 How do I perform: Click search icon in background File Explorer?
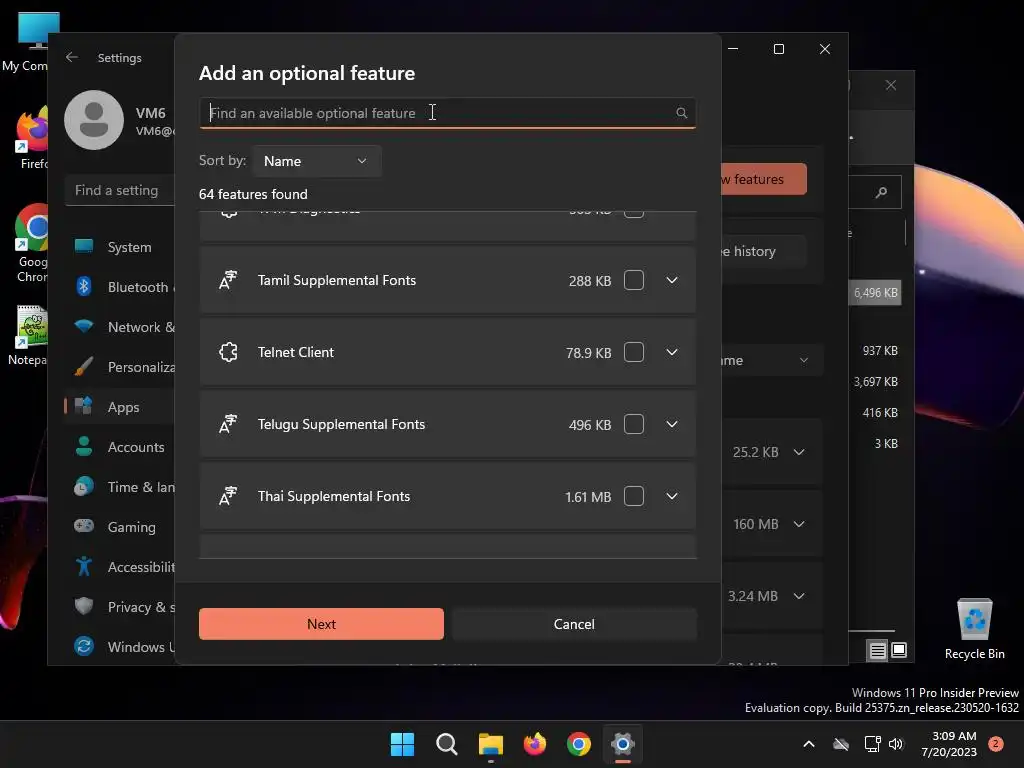click(x=882, y=192)
